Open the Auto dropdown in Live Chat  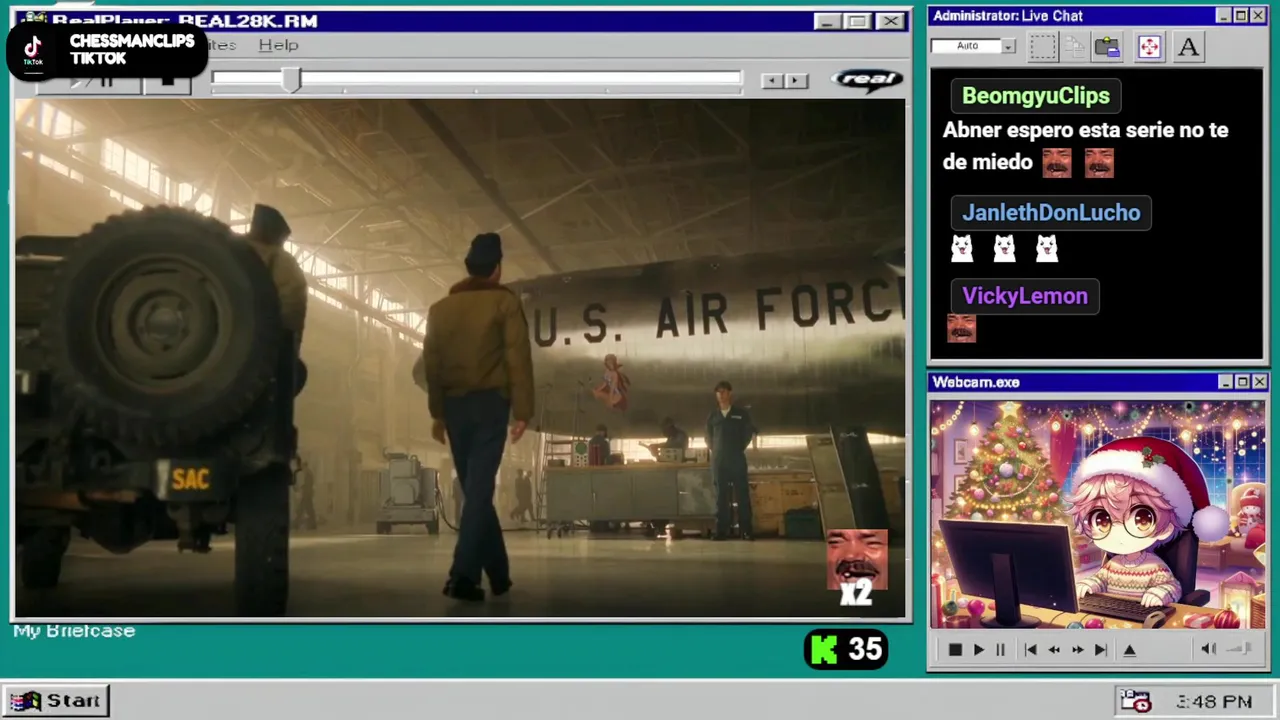[1008, 46]
